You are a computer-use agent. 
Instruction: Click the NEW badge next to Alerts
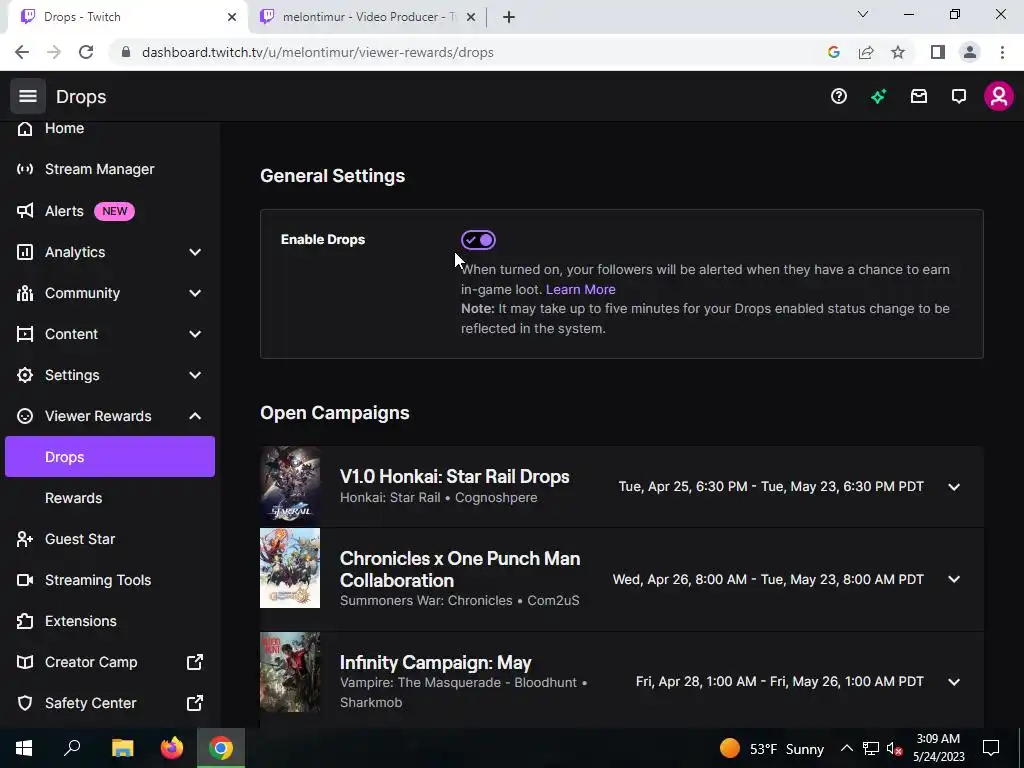(x=114, y=211)
